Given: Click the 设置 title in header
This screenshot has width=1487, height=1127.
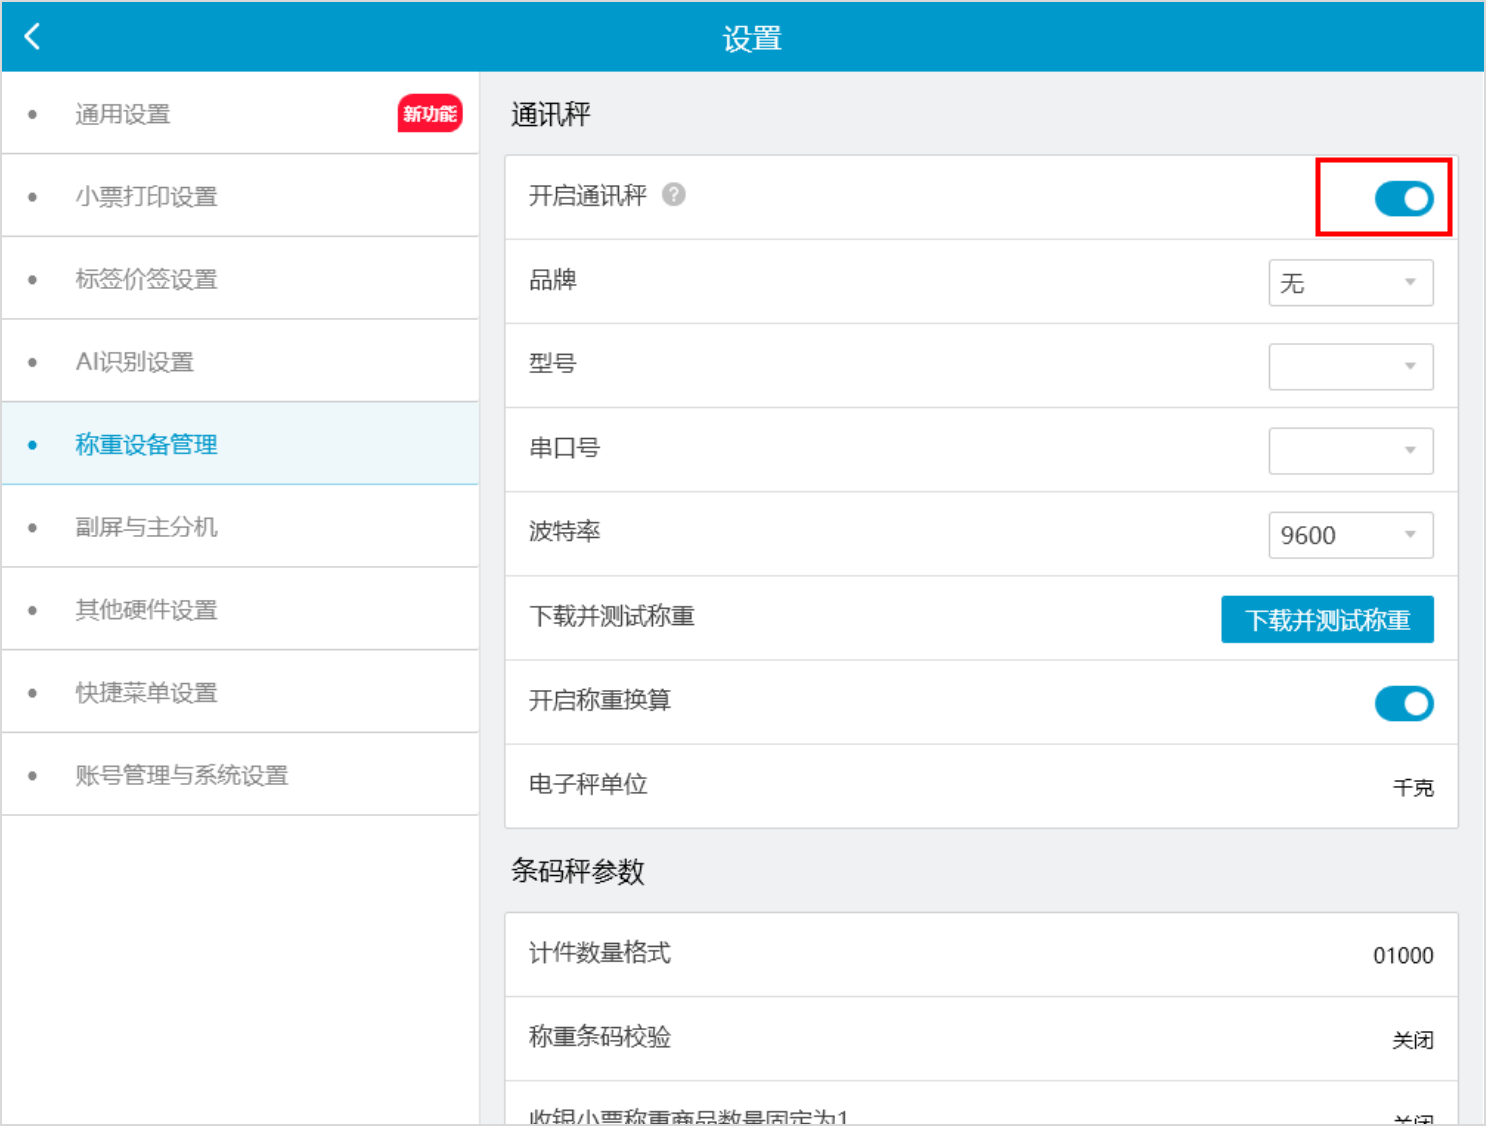Looking at the screenshot, I should point(752,38).
